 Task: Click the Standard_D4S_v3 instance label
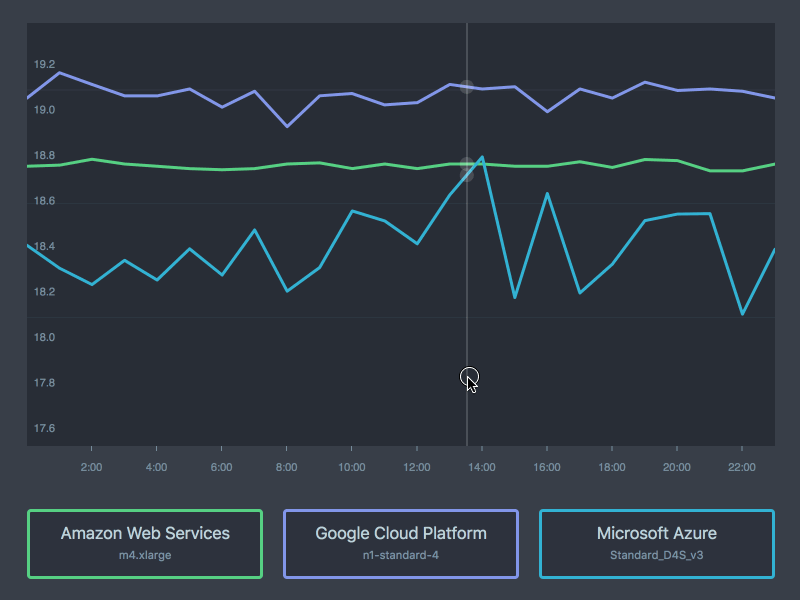point(656,555)
